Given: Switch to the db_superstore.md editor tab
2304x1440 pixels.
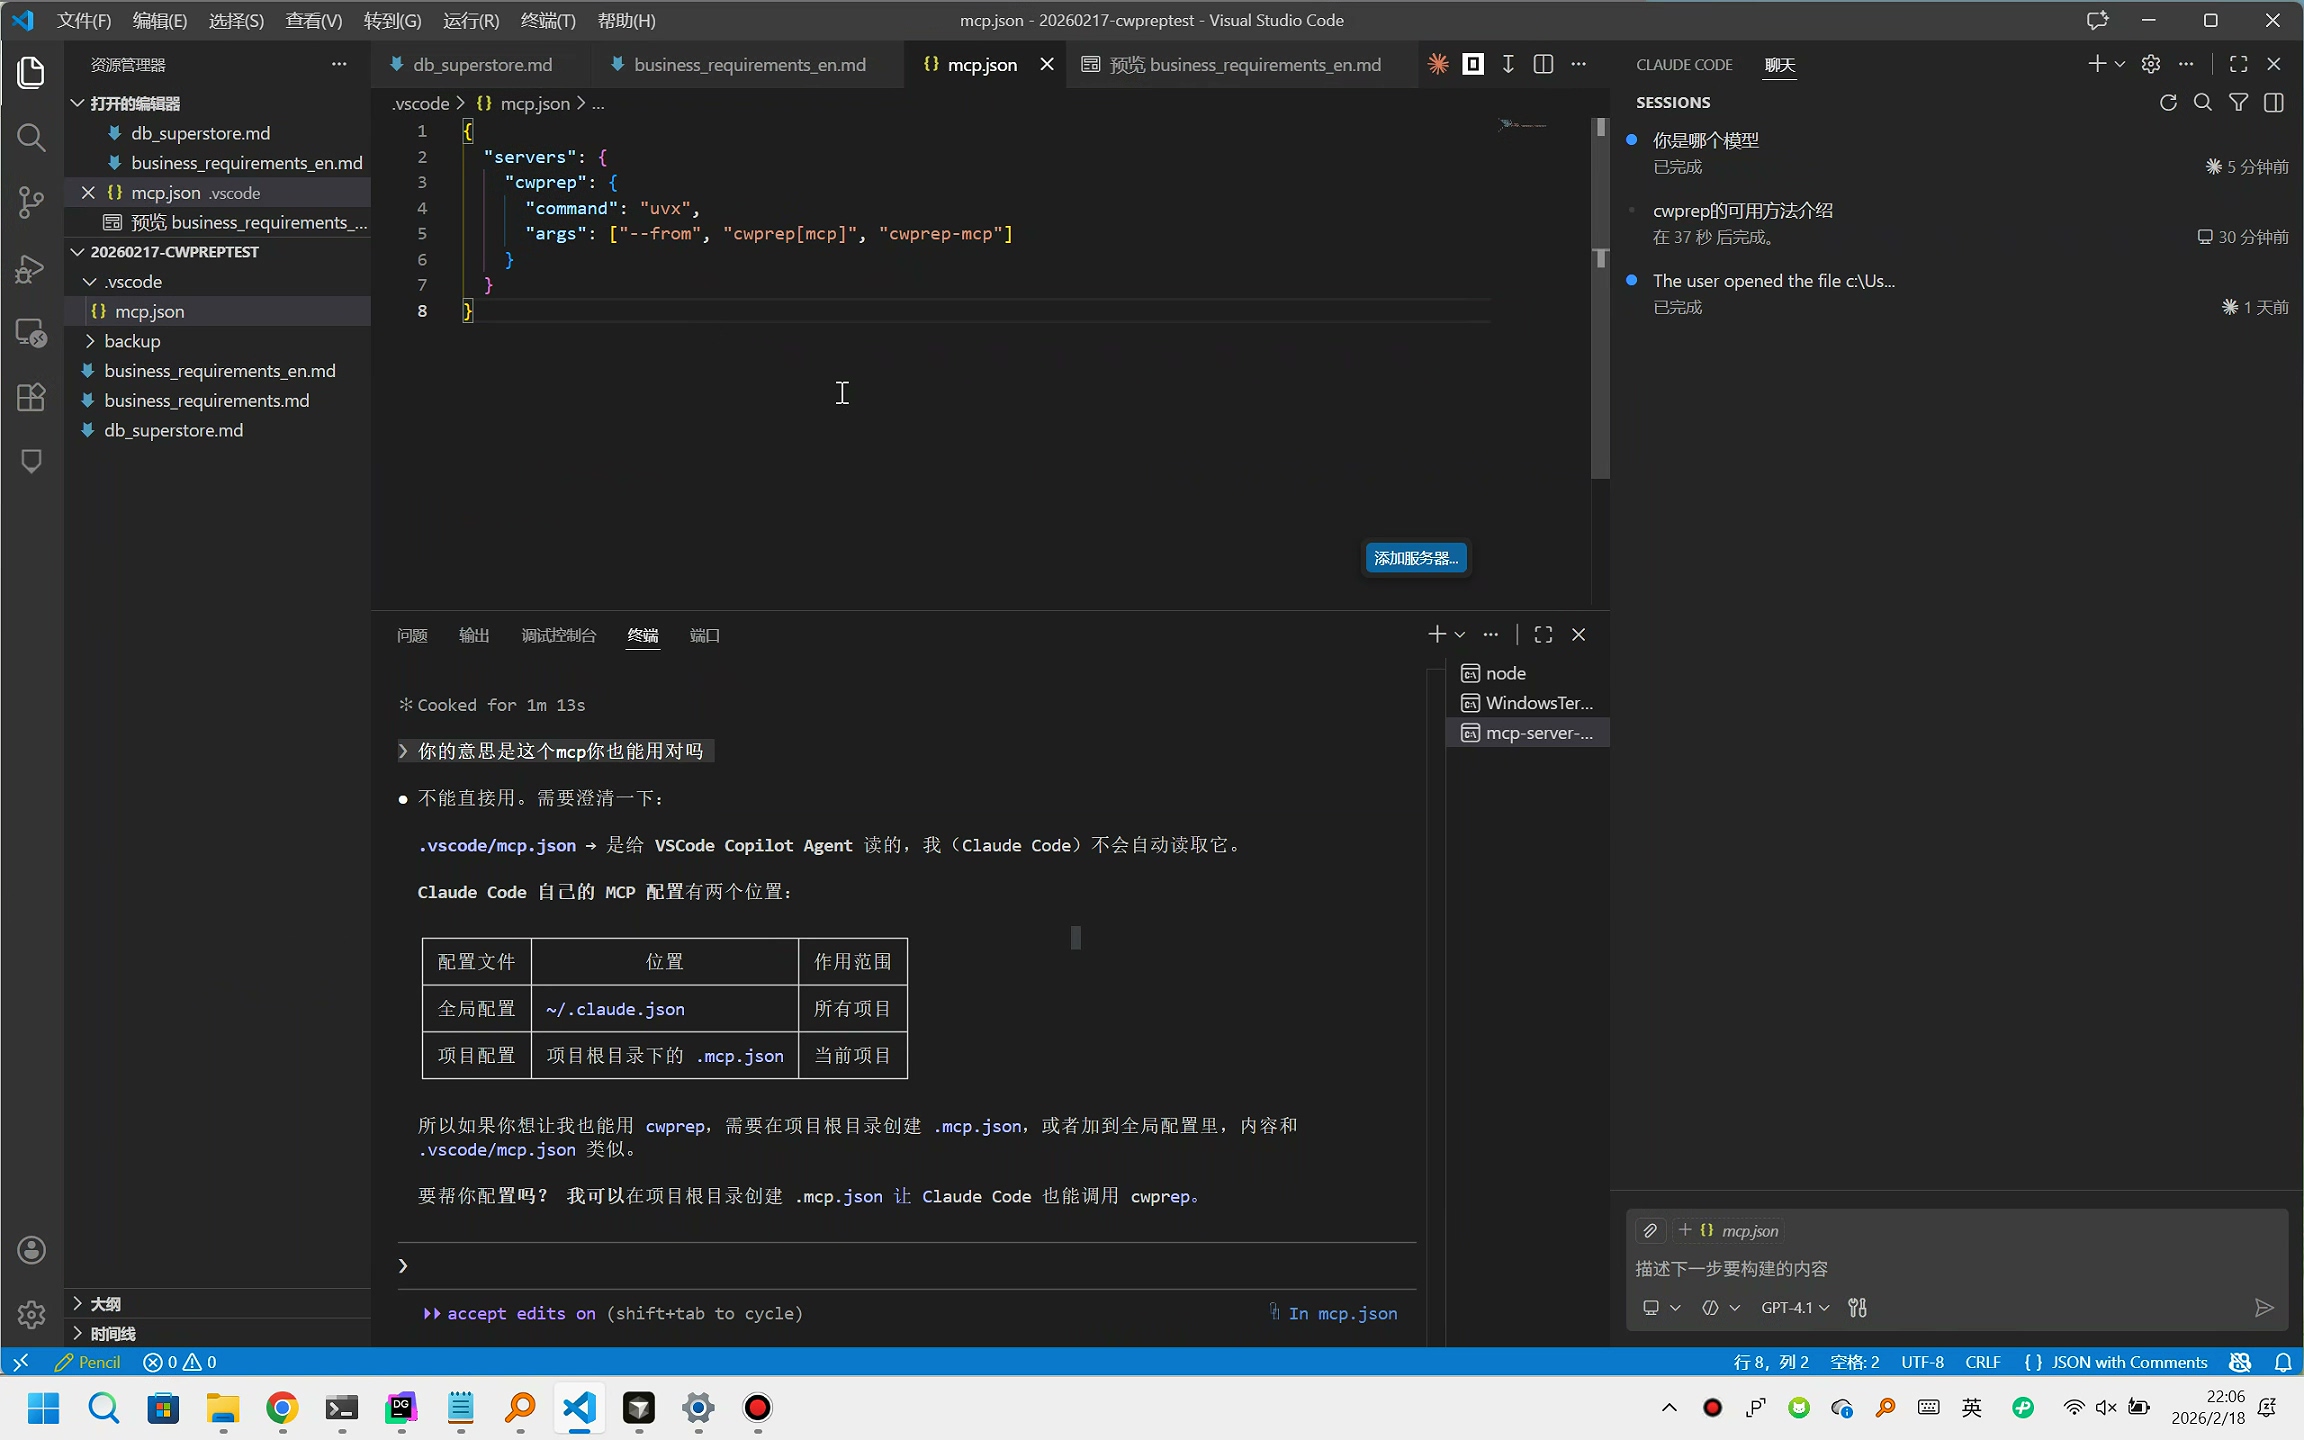Looking at the screenshot, I should click(x=482, y=64).
